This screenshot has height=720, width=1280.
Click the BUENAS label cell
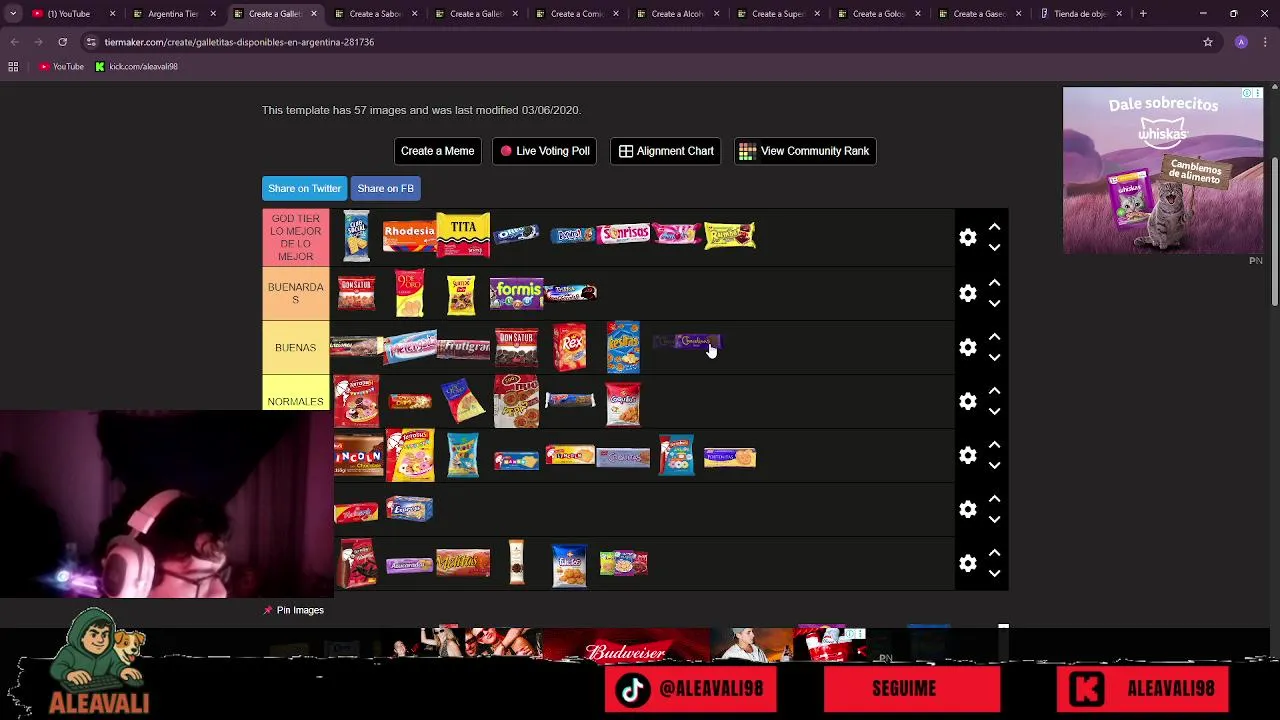pos(295,347)
